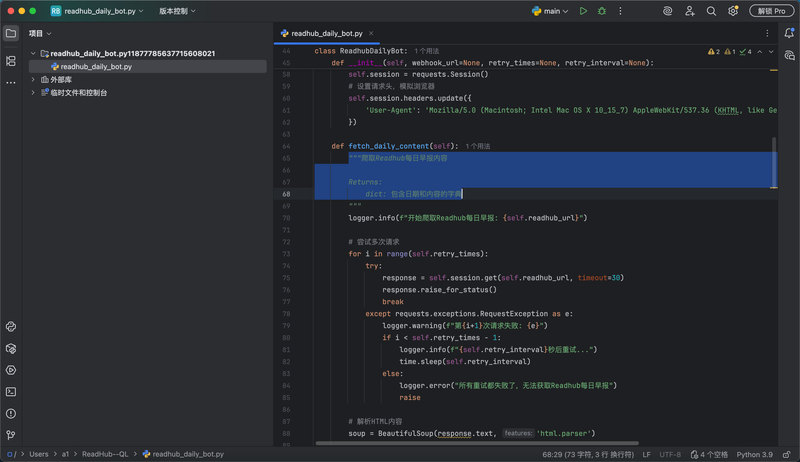Screen dimensions: 800x462
Task: Expand the 外部库 tree node
Action: [x=33, y=80]
